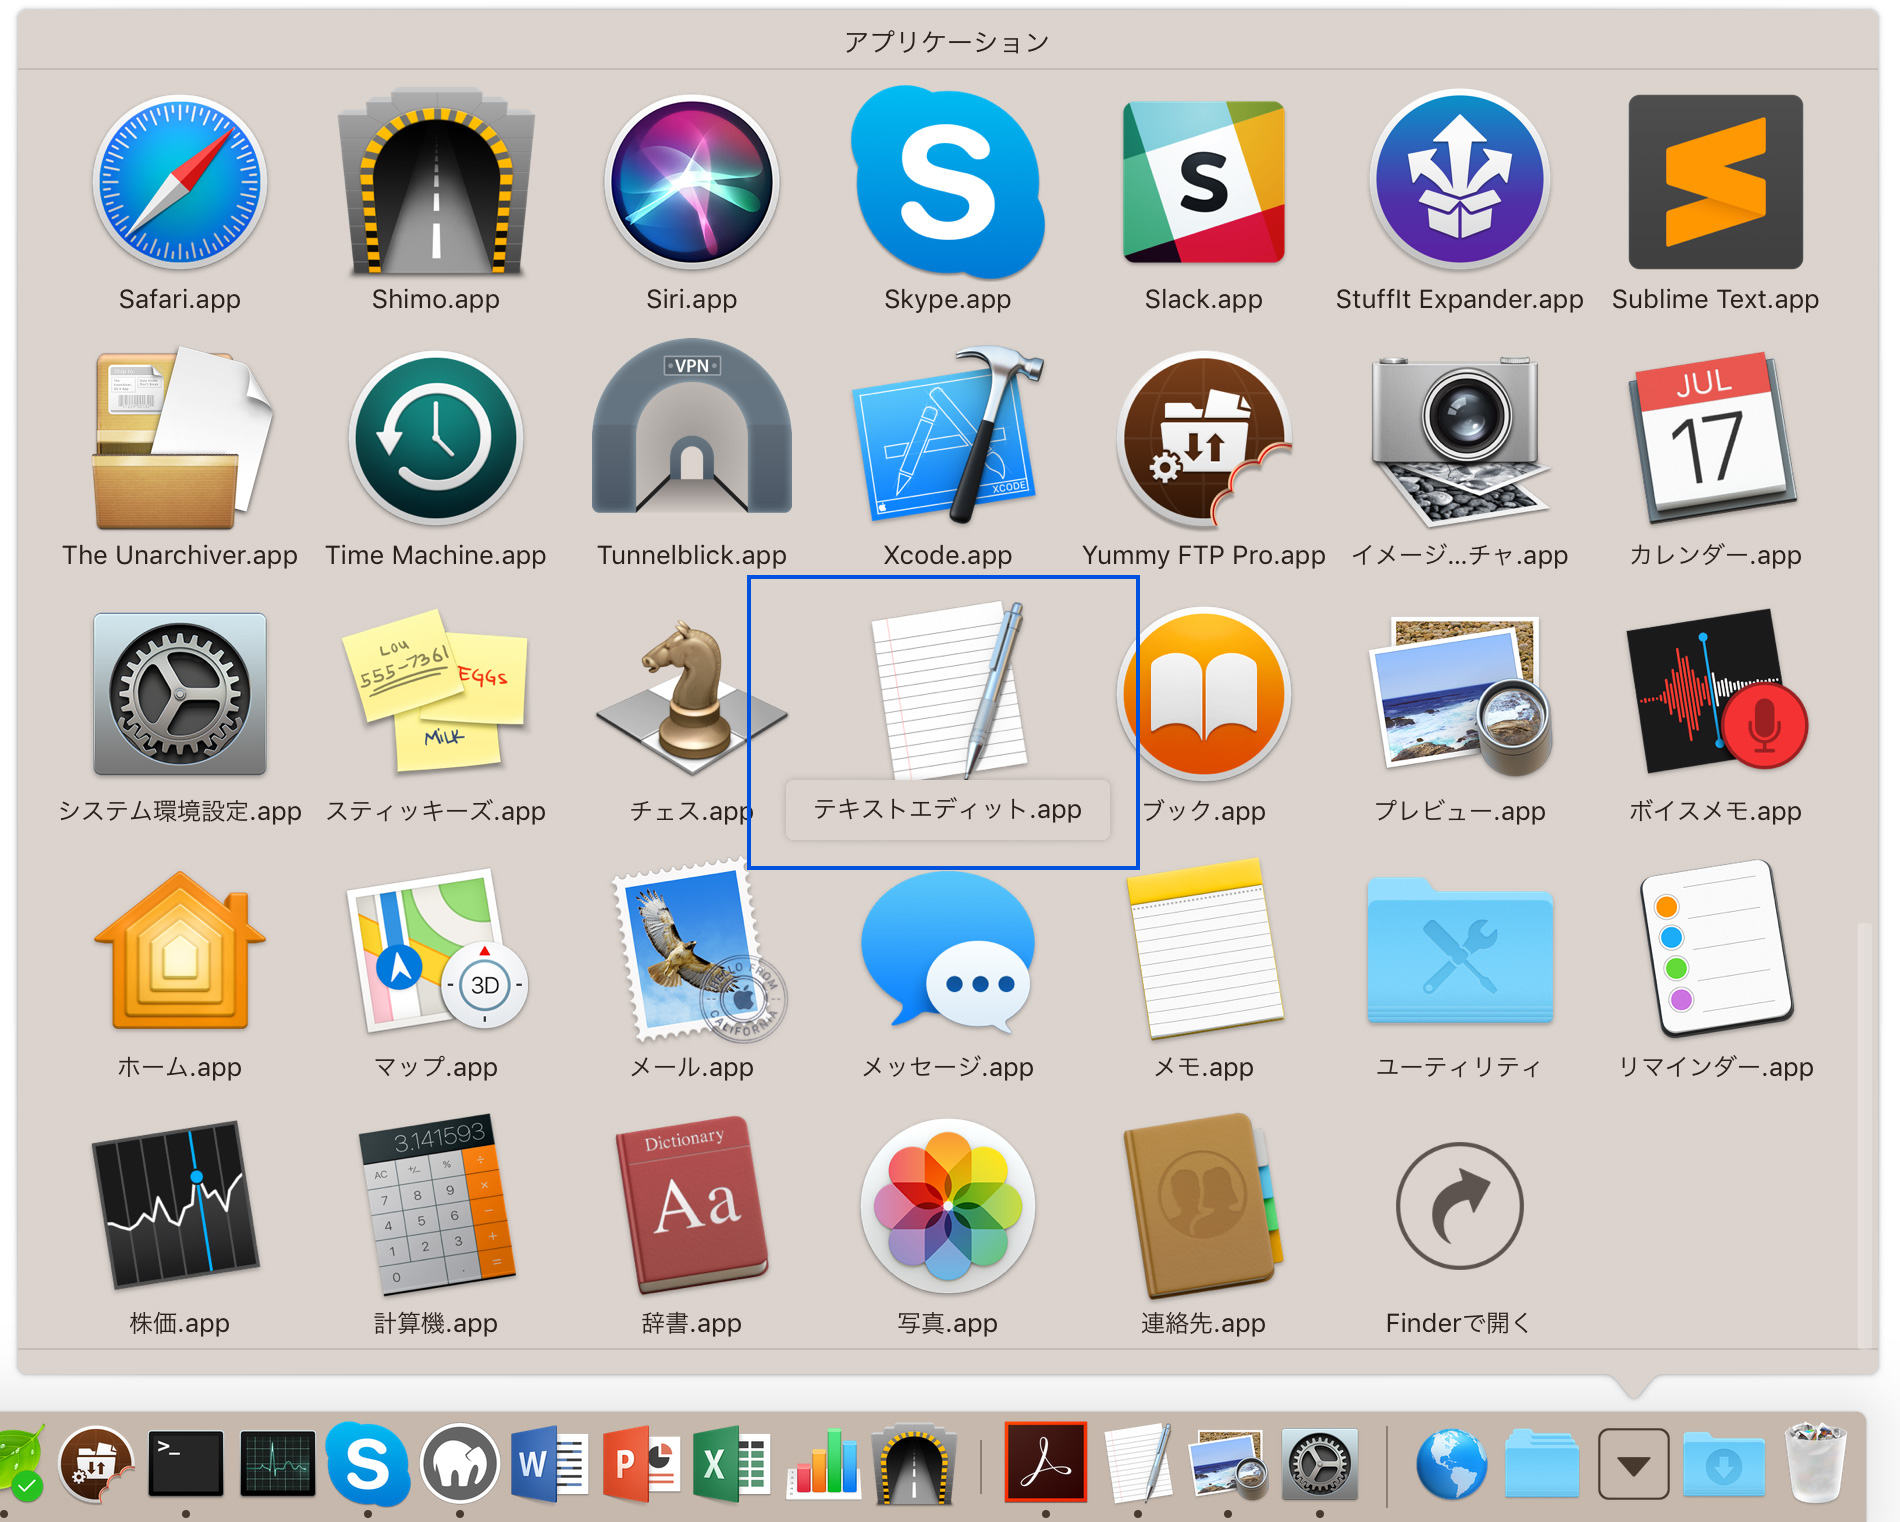Open Time Machine.app

(436, 439)
